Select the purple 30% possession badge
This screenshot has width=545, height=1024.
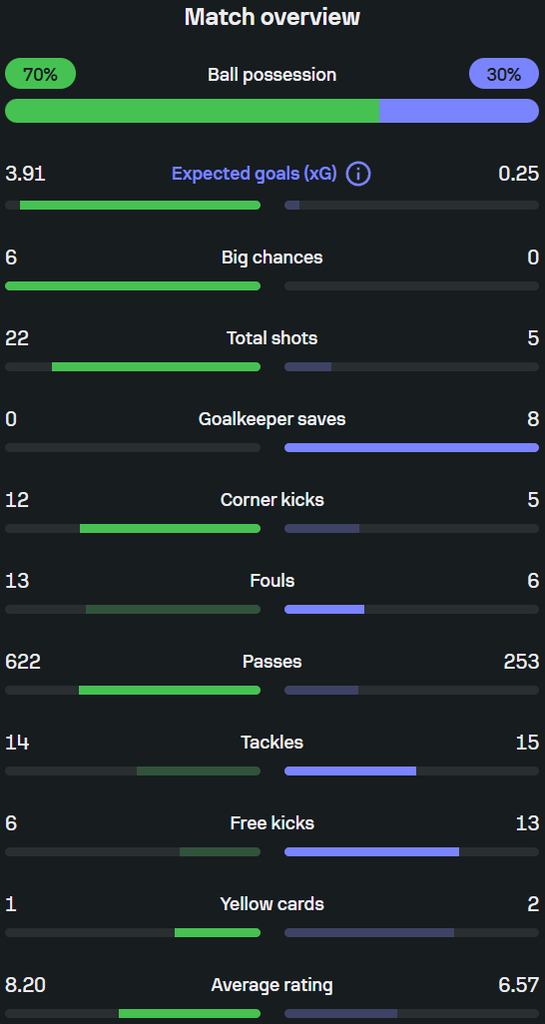click(x=504, y=74)
